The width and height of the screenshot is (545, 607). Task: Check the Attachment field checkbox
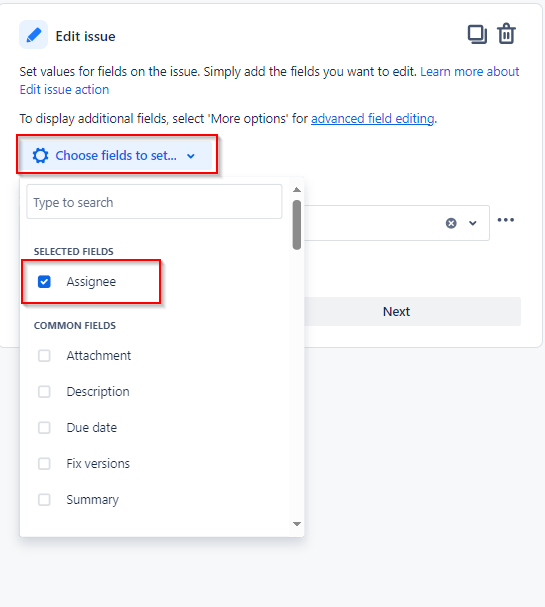(44, 355)
